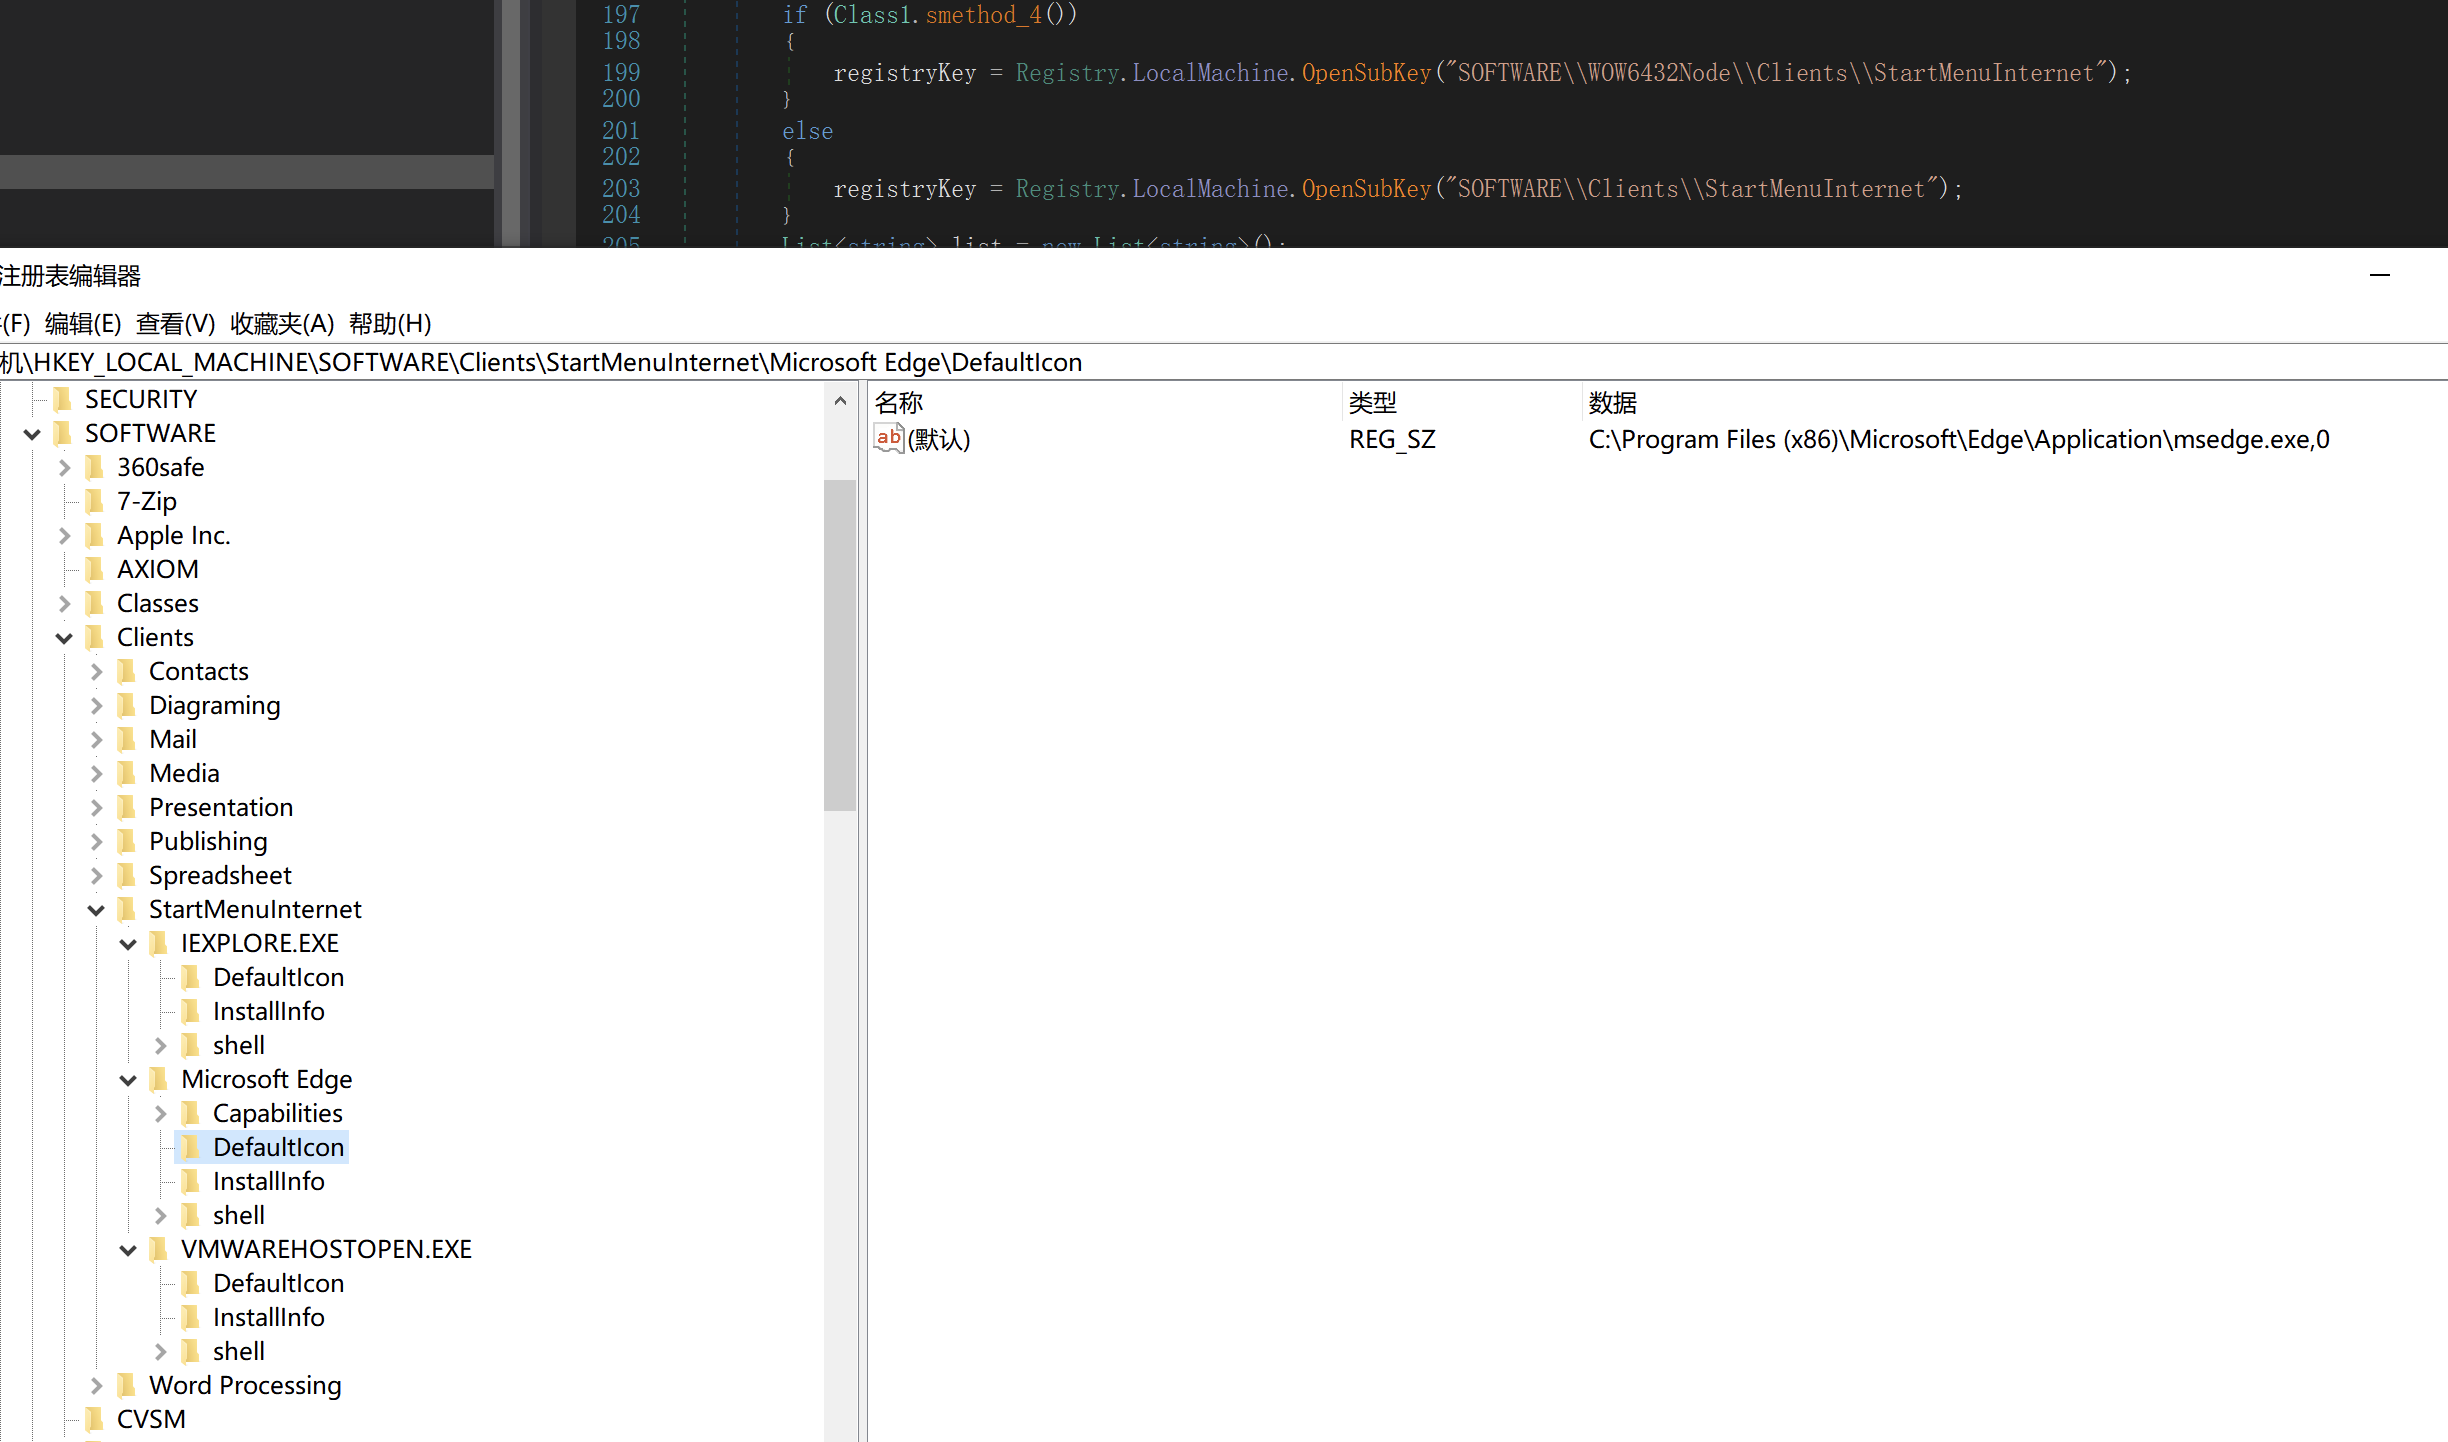Expand the Apple Inc. node

[x=64, y=536]
